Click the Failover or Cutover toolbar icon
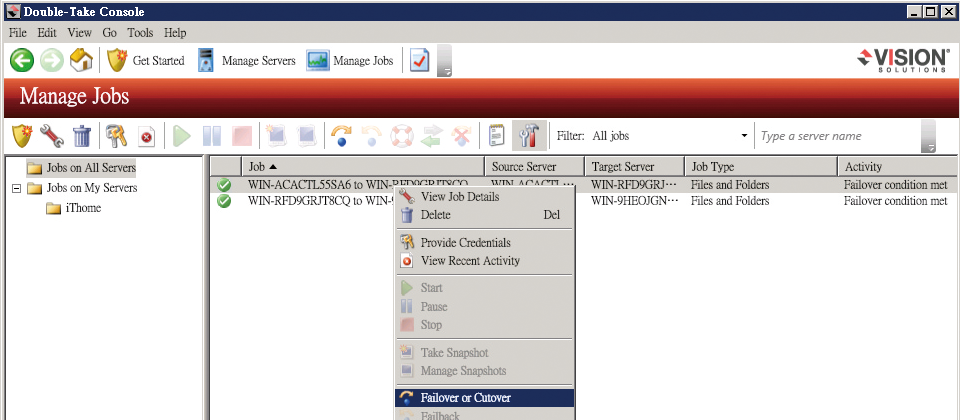The image size is (960, 420). pos(342,135)
